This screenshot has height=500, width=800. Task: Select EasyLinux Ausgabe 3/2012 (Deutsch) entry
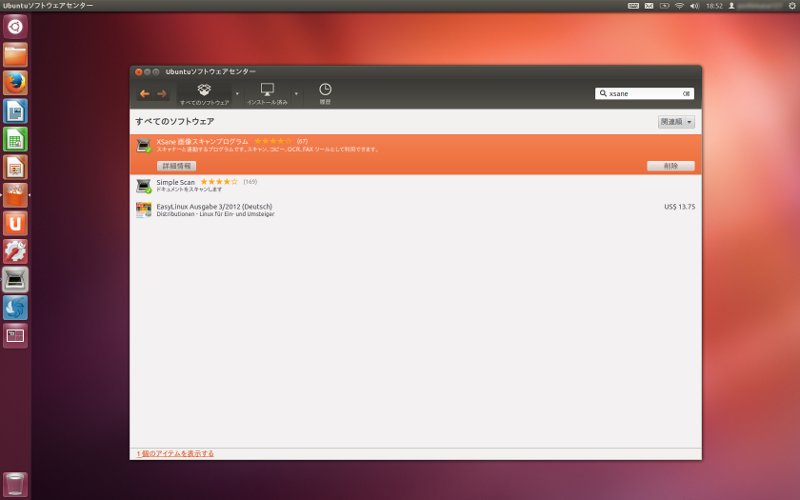click(416, 210)
